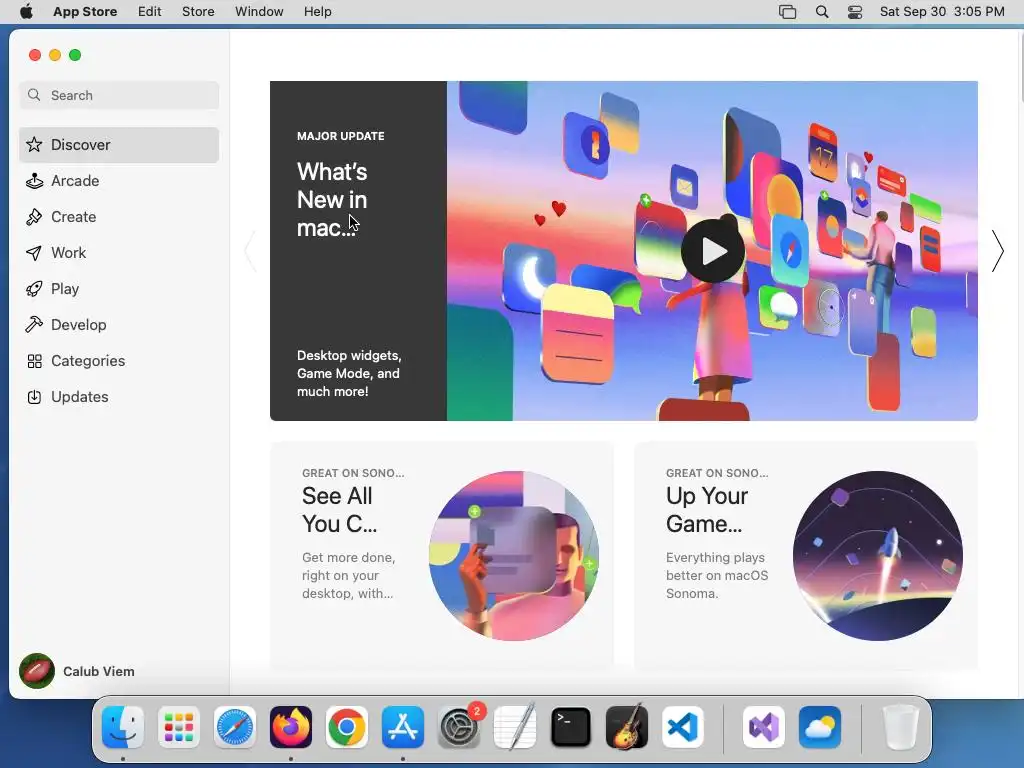The height and width of the screenshot is (768, 1024).
Task: Open the Apple menu
Action: coord(26,11)
